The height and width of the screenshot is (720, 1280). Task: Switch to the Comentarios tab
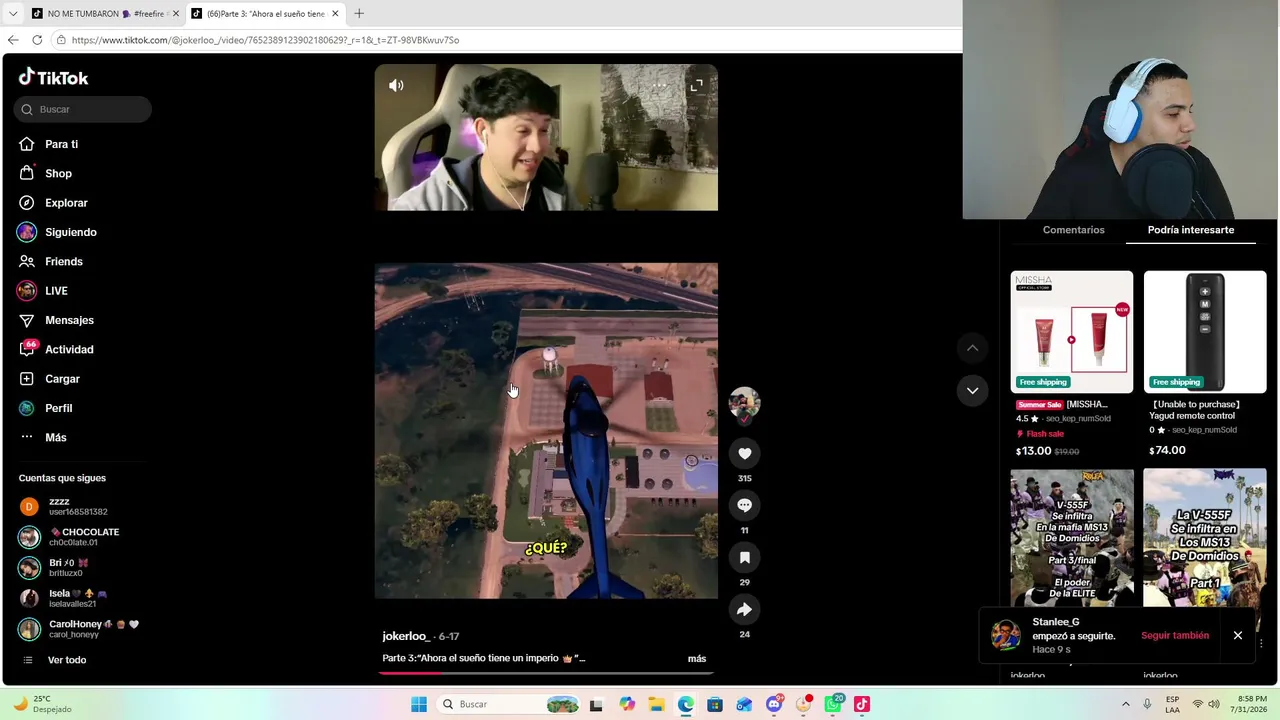[x=1073, y=230]
